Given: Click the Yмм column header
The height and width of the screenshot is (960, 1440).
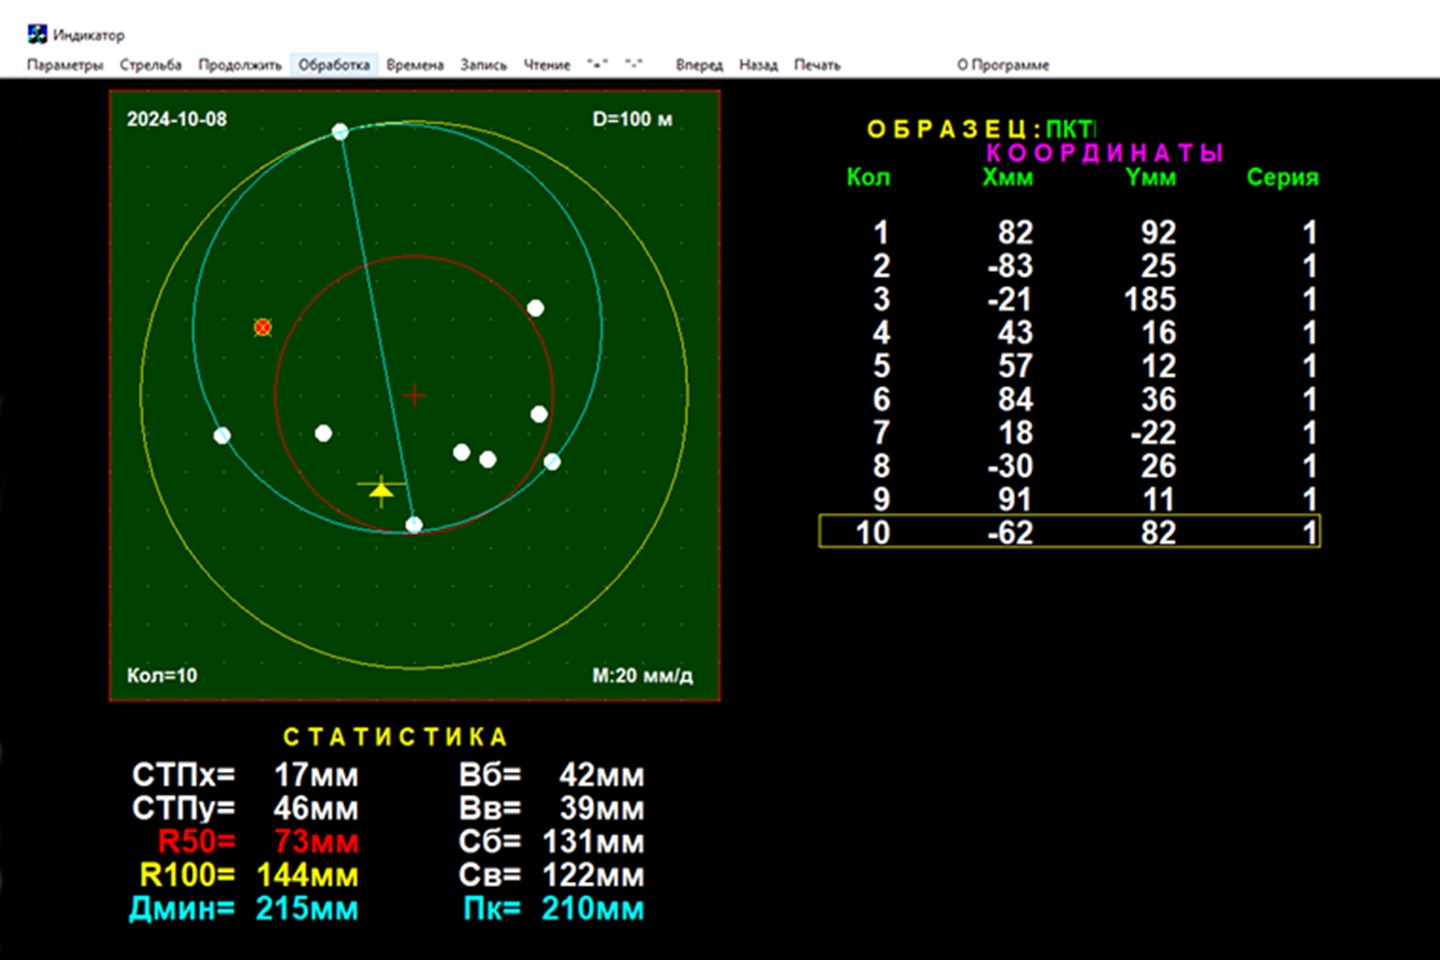Looking at the screenshot, I should (x=1150, y=177).
